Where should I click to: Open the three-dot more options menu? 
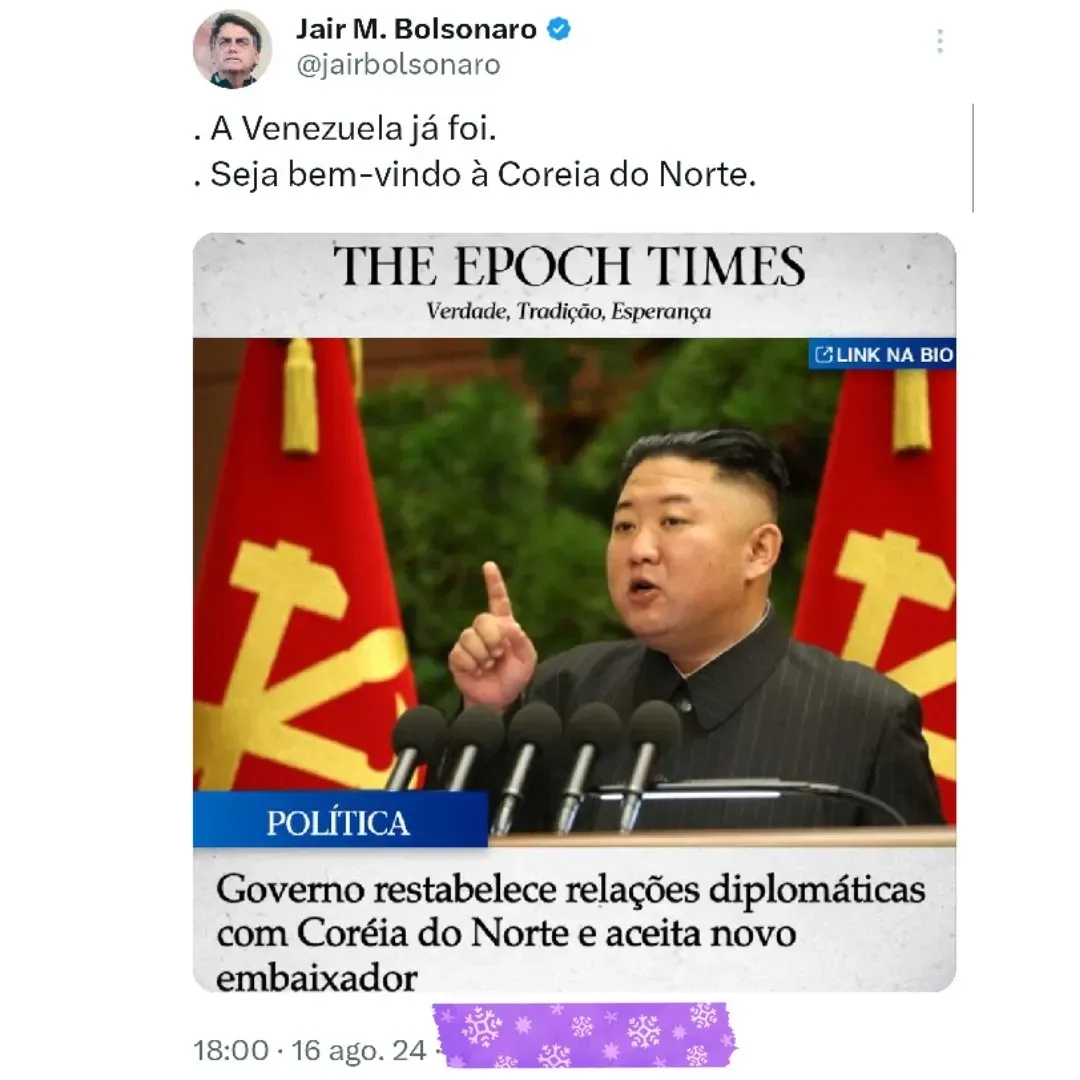[939, 41]
